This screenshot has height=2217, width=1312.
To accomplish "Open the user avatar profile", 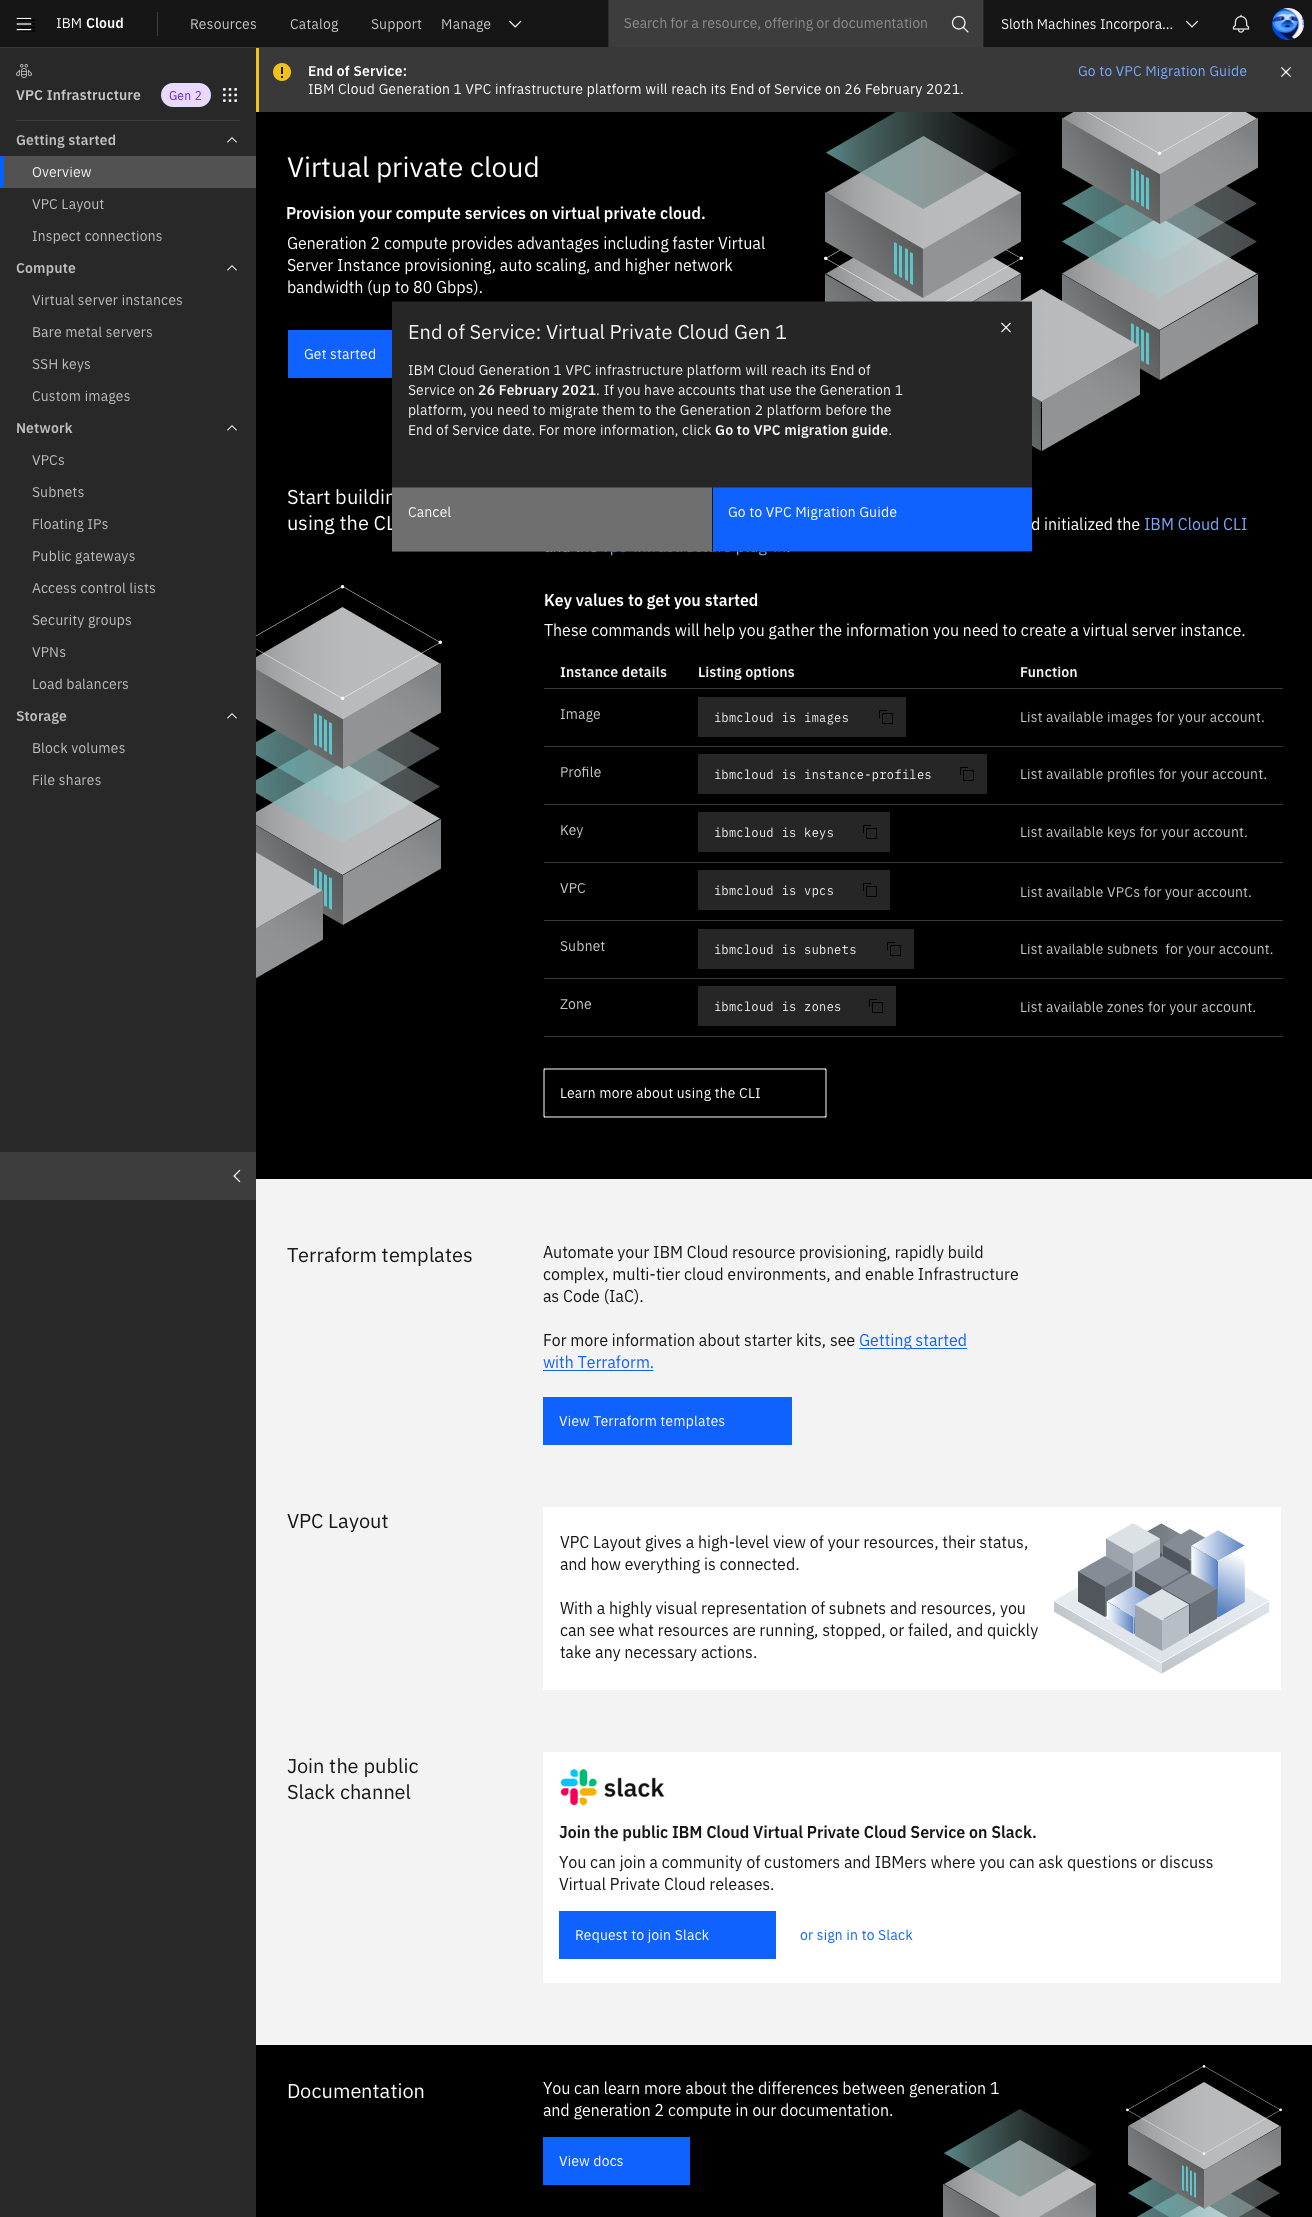I will 1287,23.
